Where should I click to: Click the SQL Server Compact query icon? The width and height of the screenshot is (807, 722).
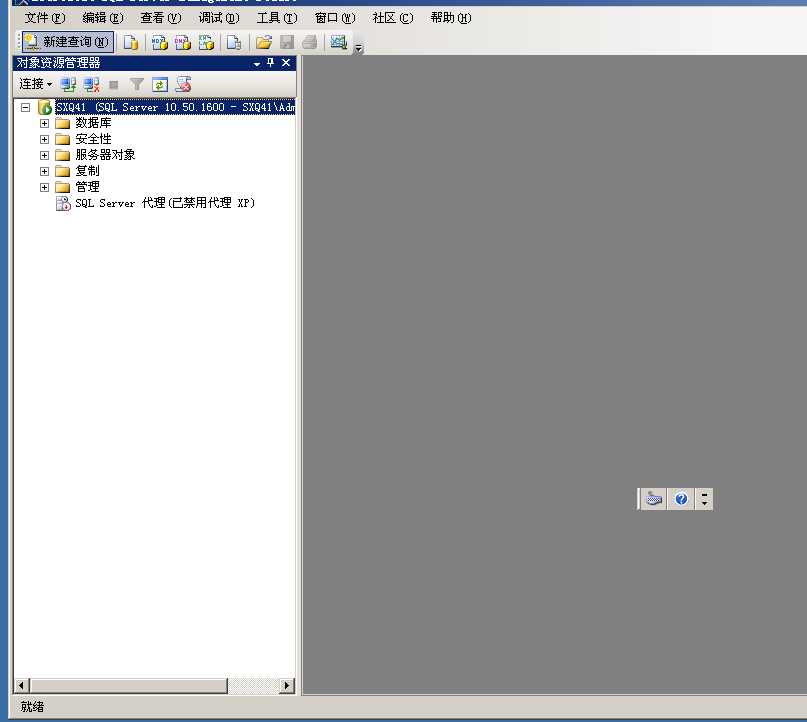pos(234,42)
